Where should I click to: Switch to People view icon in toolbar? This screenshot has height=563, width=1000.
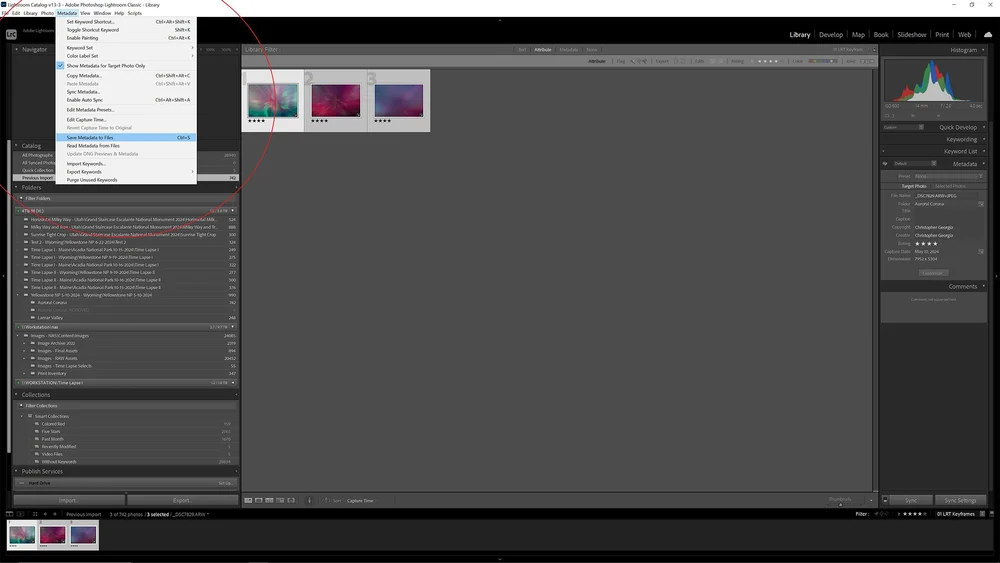coord(291,501)
